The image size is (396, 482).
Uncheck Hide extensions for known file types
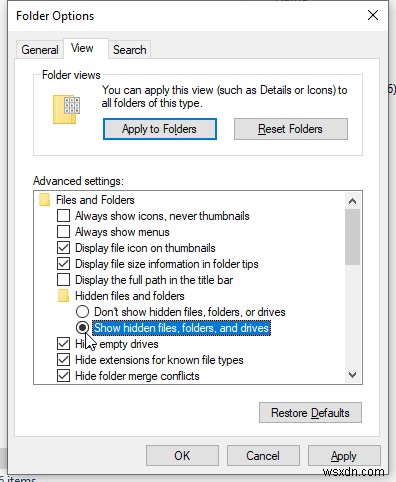point(63,360)
